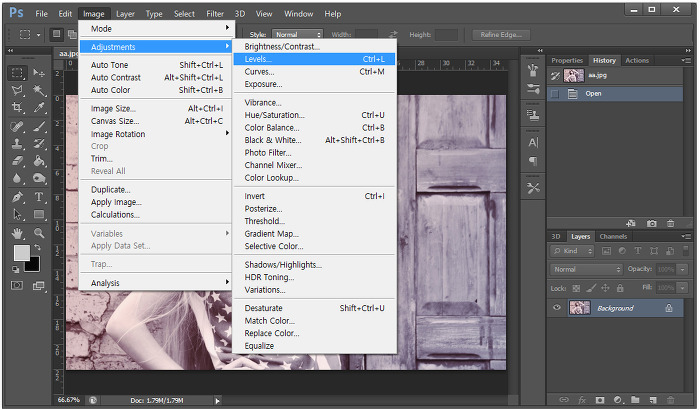Viewport: 700px width, 410px height.
Task: Select the Polygonal Lasso tool
Action: point(17,91)
